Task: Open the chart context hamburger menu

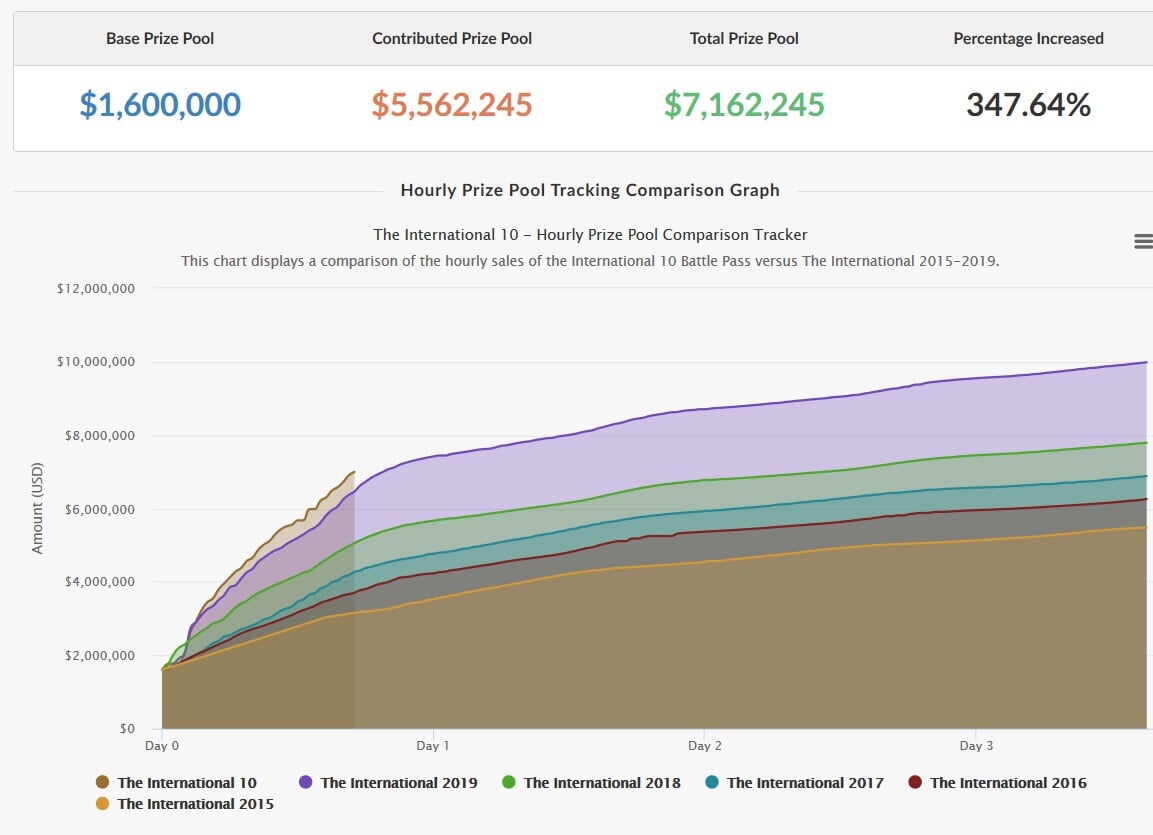Action: click(1143, 241)
